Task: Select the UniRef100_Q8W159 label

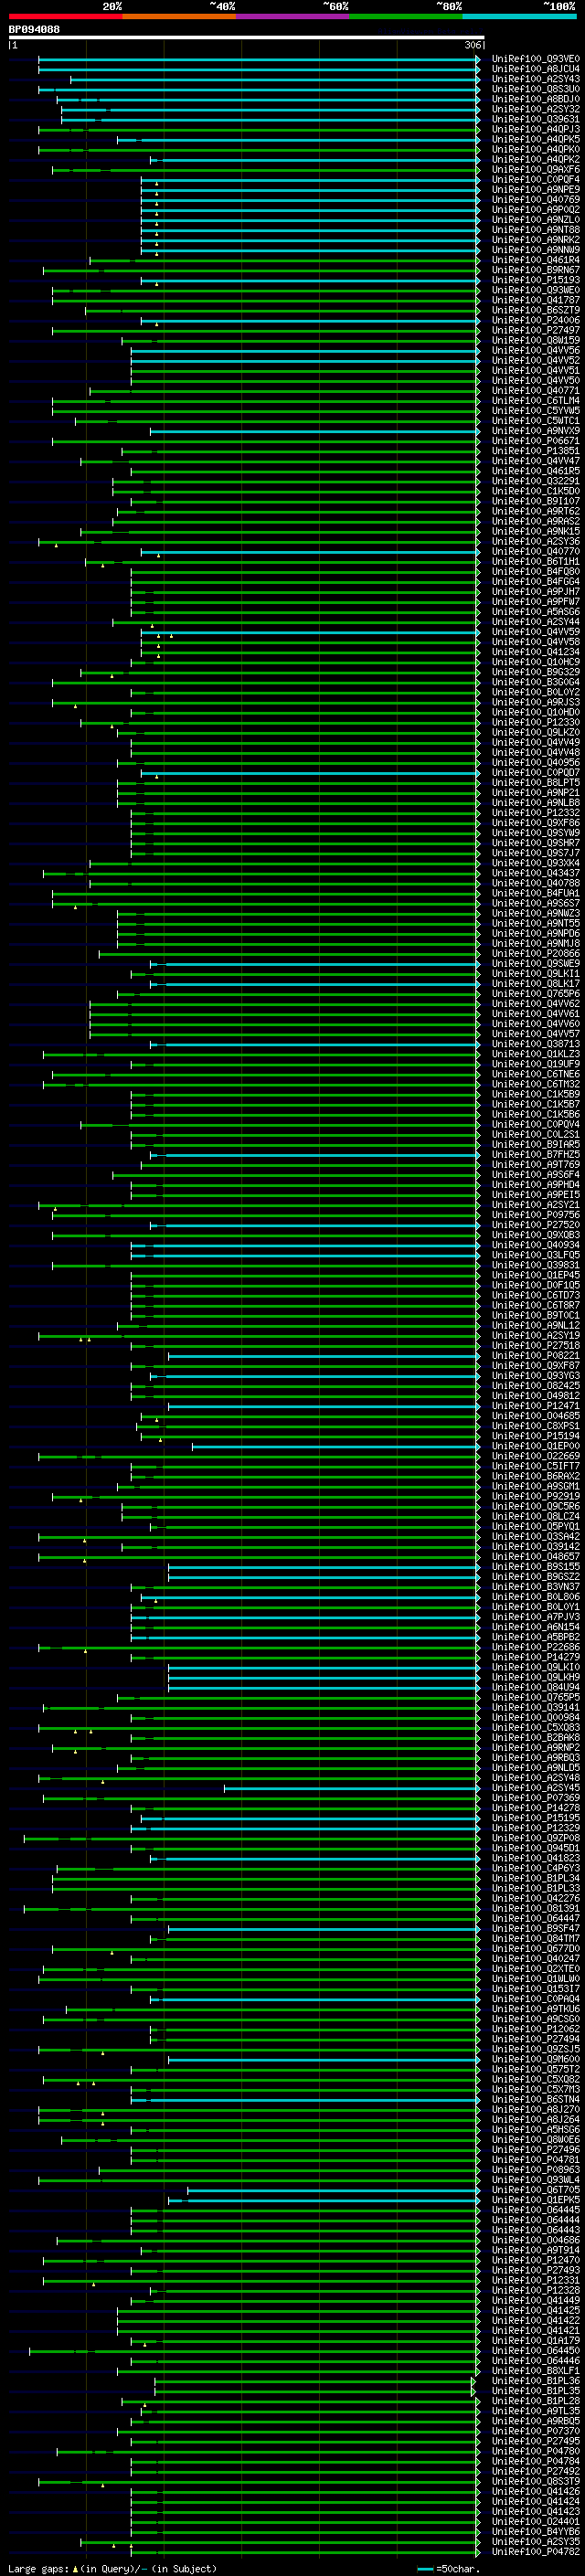Action: [x=536, y=340]
